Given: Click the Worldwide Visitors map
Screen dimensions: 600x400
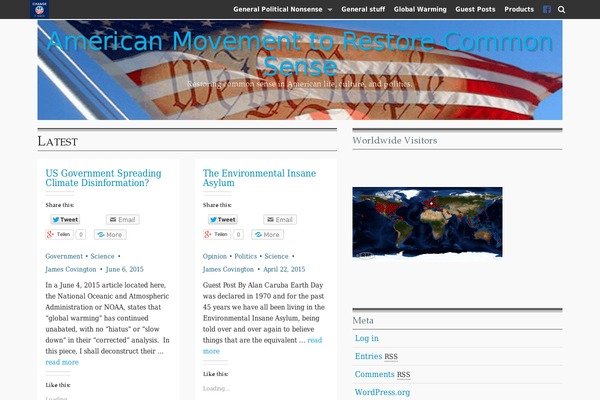Looking at the screenshot, I should pyautogui.click(x=427, y=222).
